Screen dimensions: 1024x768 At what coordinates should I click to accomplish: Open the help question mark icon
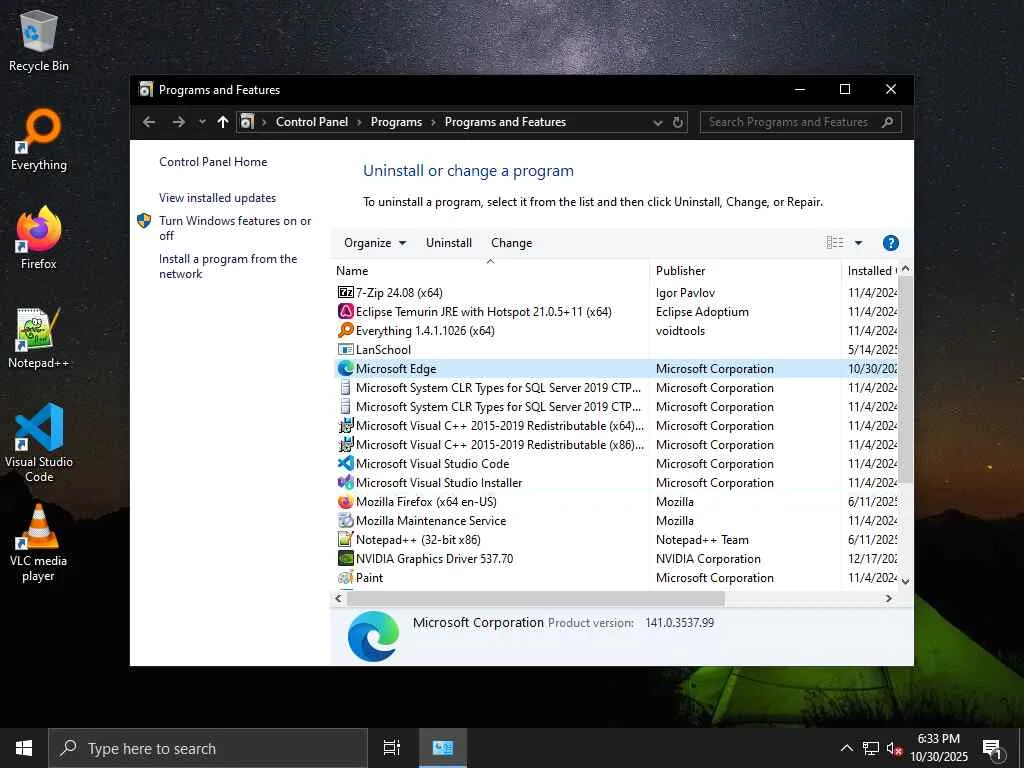click(890, 243)
